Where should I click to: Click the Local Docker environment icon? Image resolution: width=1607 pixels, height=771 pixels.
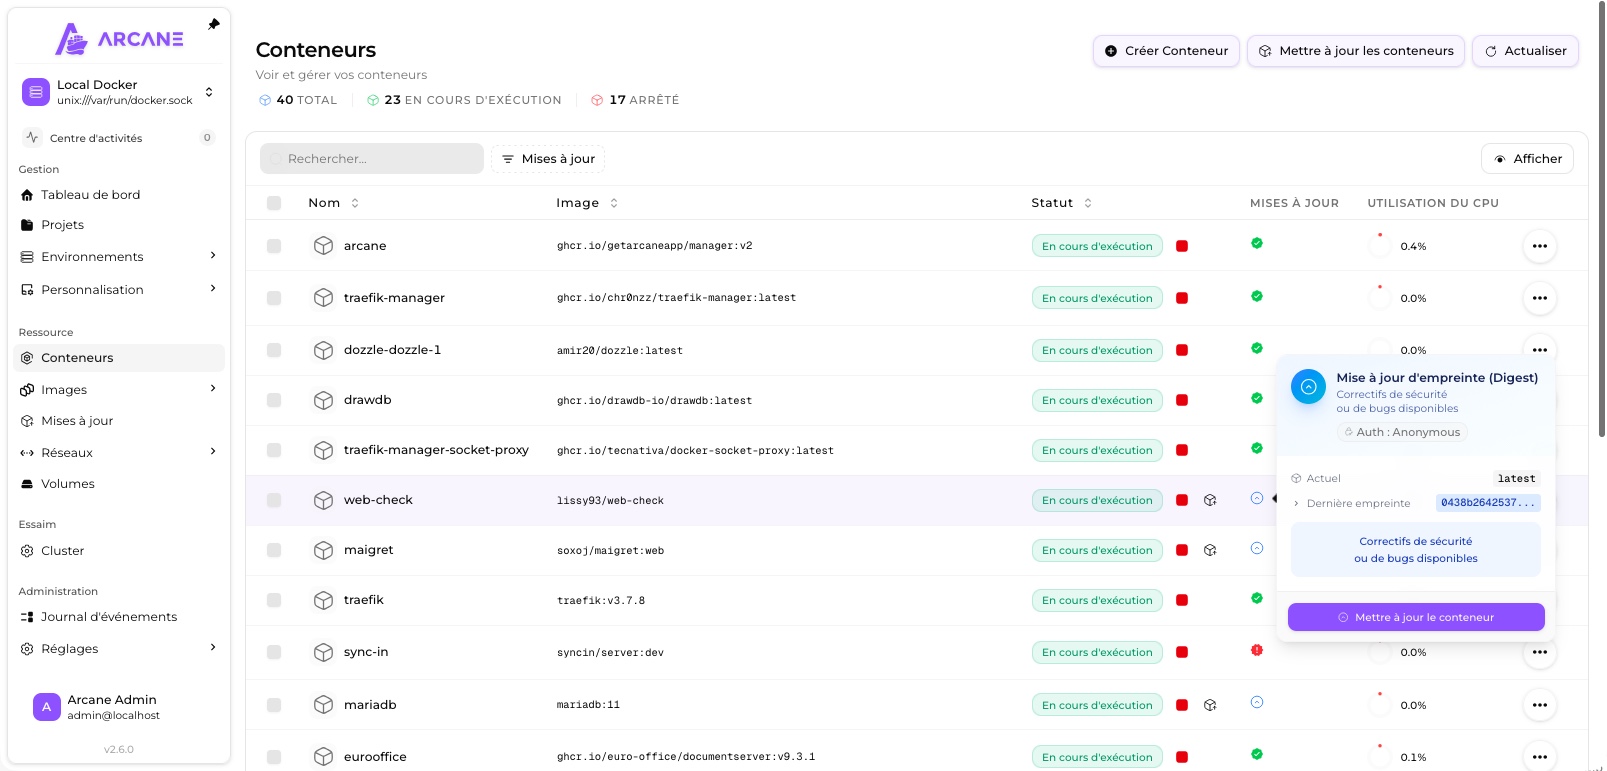pos(36,92)
